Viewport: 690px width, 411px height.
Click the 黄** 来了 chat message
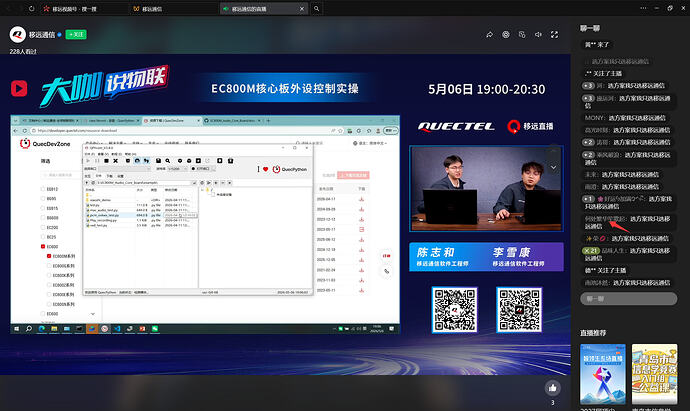tap(597, 44)
